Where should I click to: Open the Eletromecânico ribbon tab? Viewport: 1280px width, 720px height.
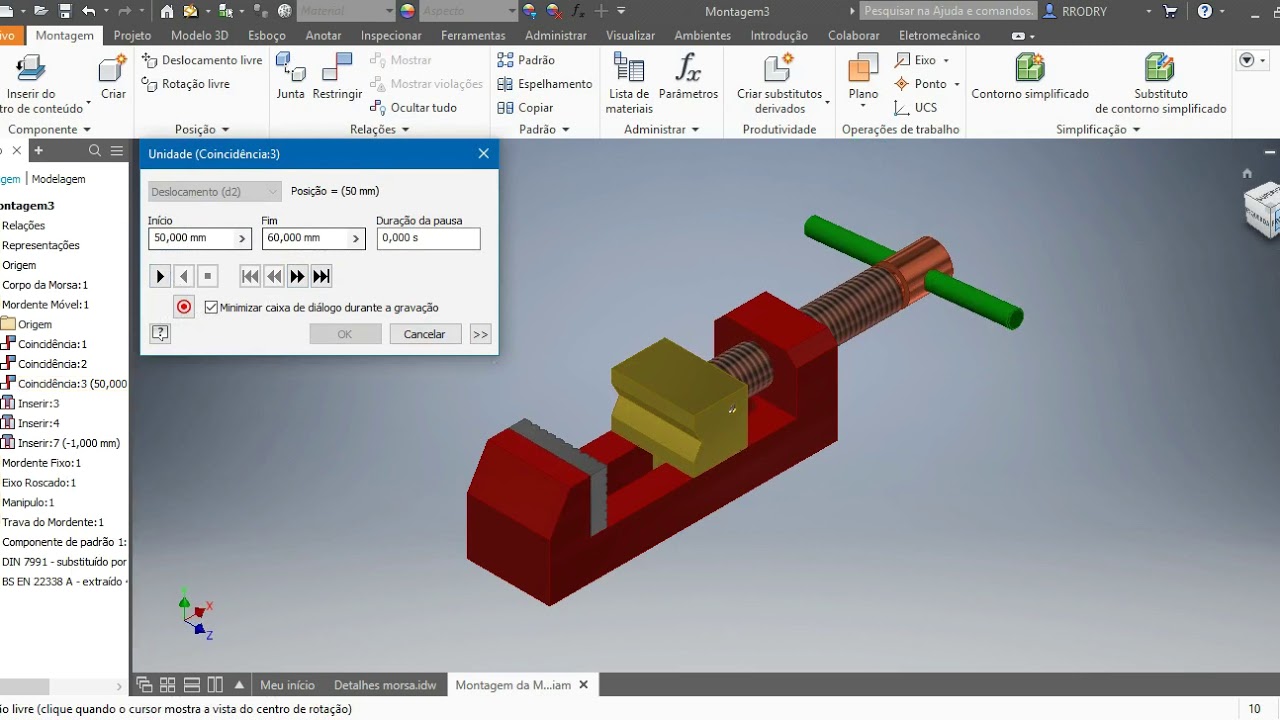(940, 35)
